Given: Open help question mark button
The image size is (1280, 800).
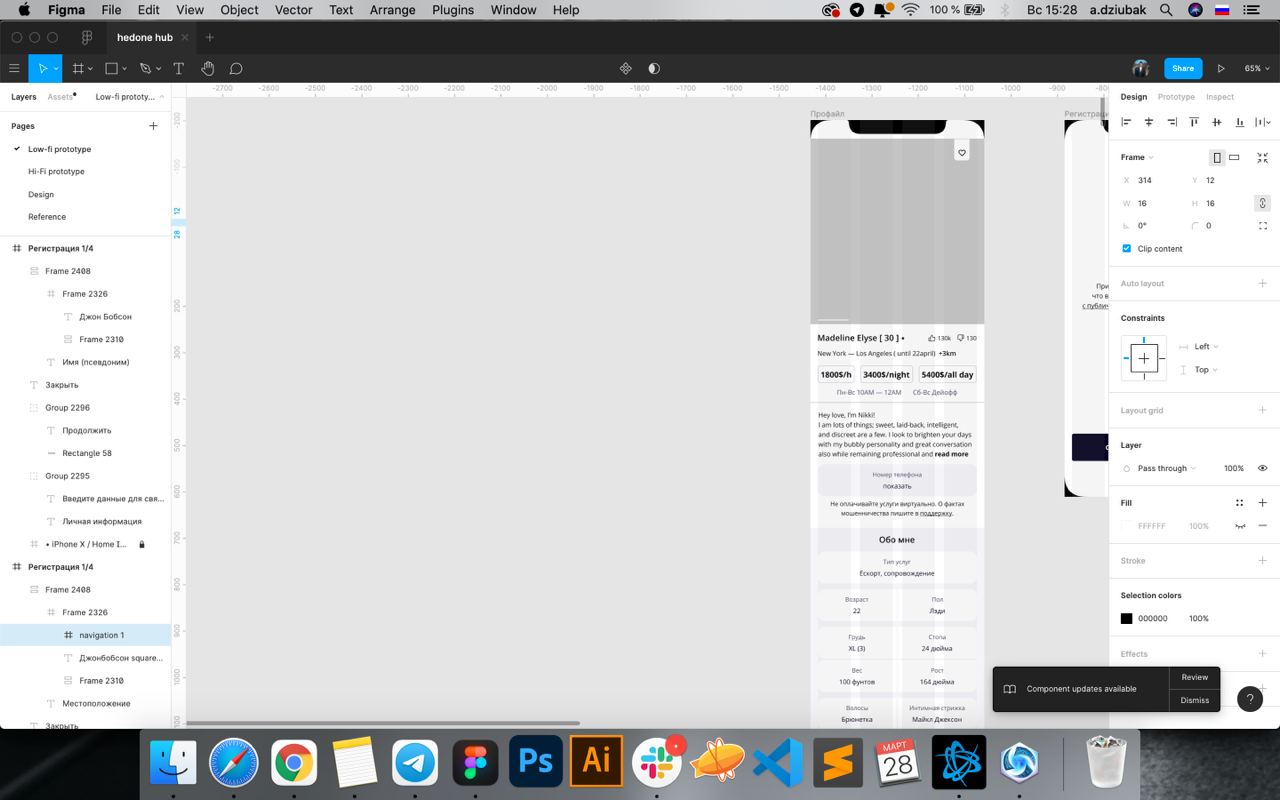Looking at the screenshot, I should point(1250,699).
